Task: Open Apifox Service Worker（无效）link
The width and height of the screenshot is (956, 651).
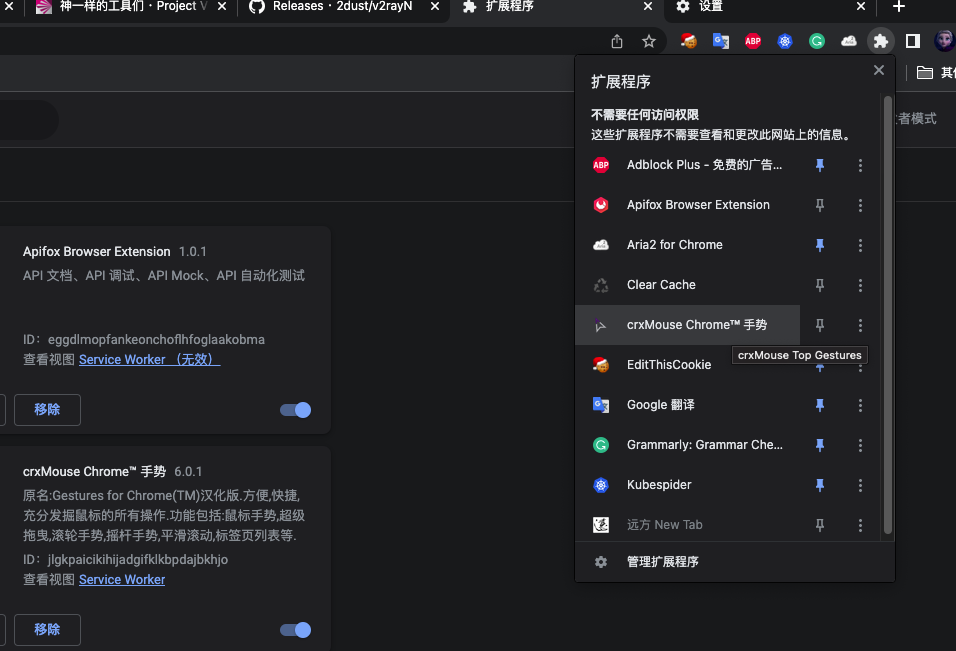Action: (x=149, y=360)
